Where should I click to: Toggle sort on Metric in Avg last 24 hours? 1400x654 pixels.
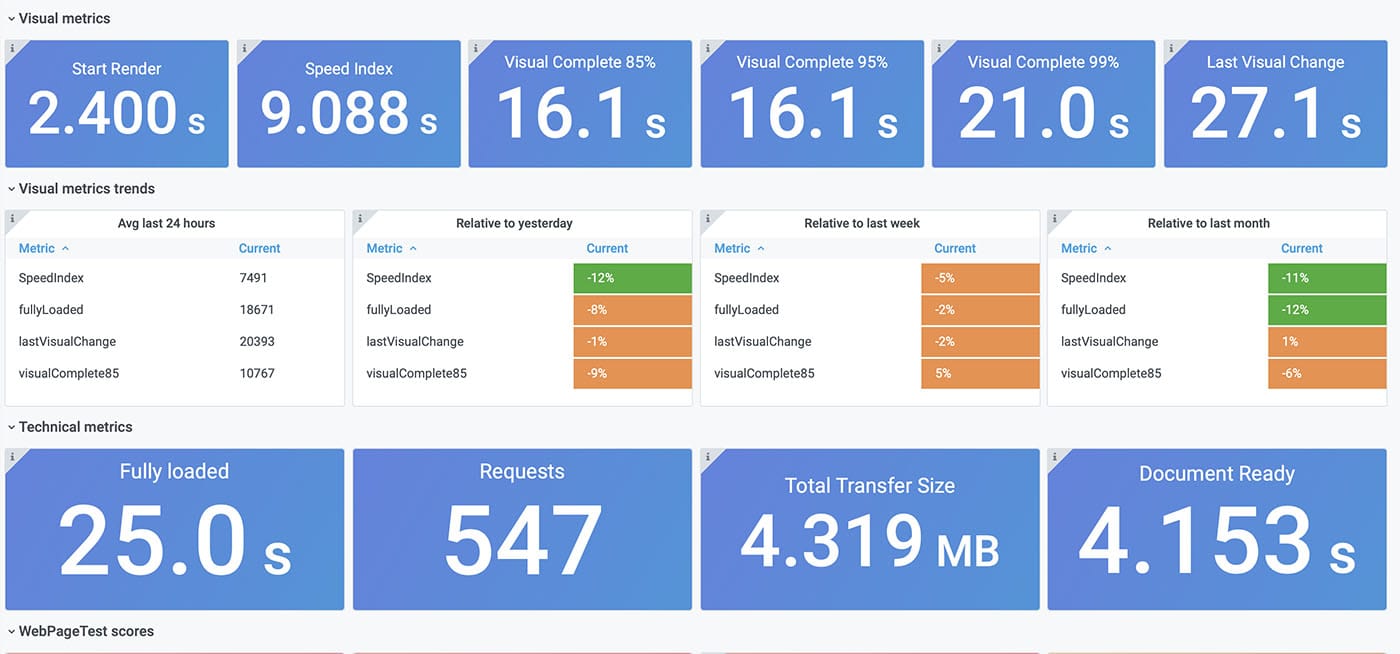(36, 248)
